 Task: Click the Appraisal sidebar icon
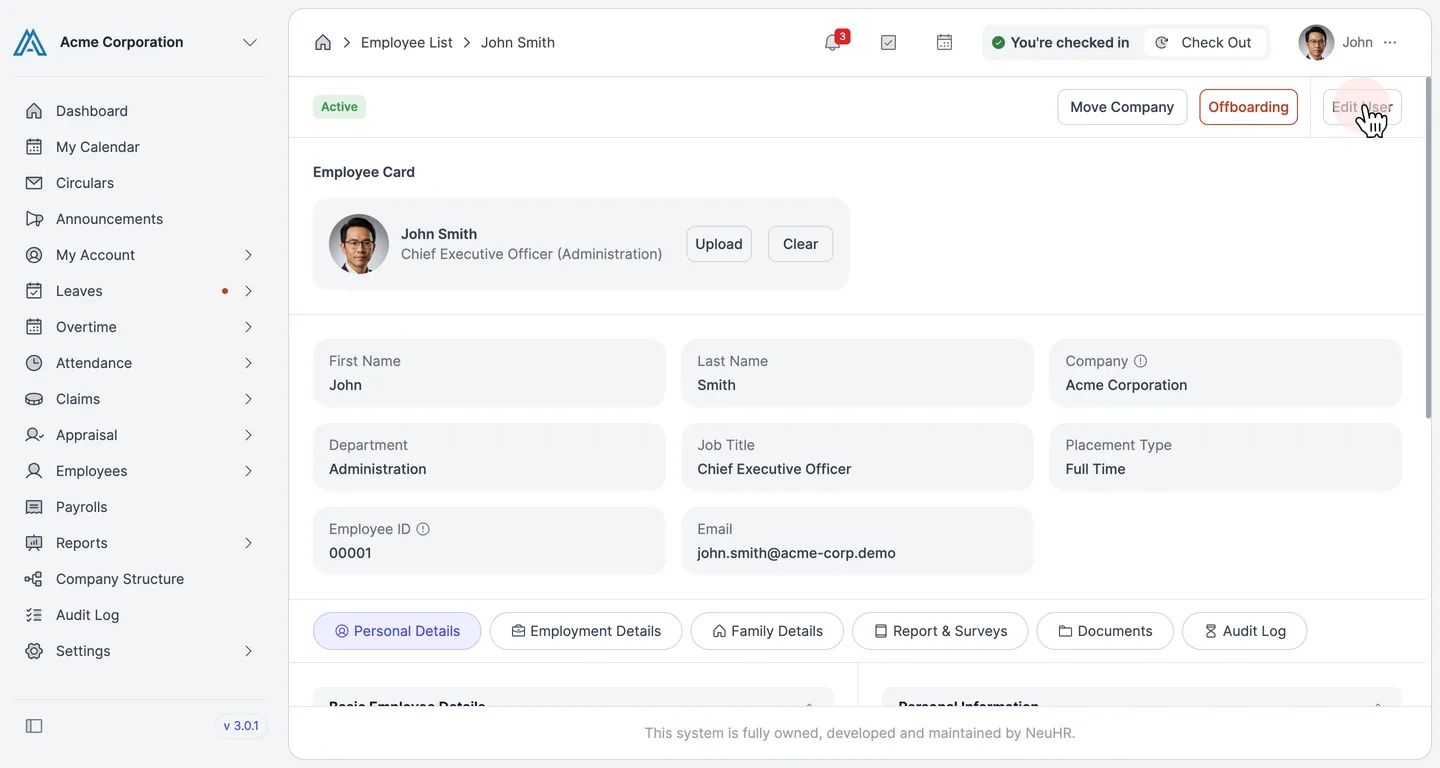pyautogui.click(x=34, y=435)
